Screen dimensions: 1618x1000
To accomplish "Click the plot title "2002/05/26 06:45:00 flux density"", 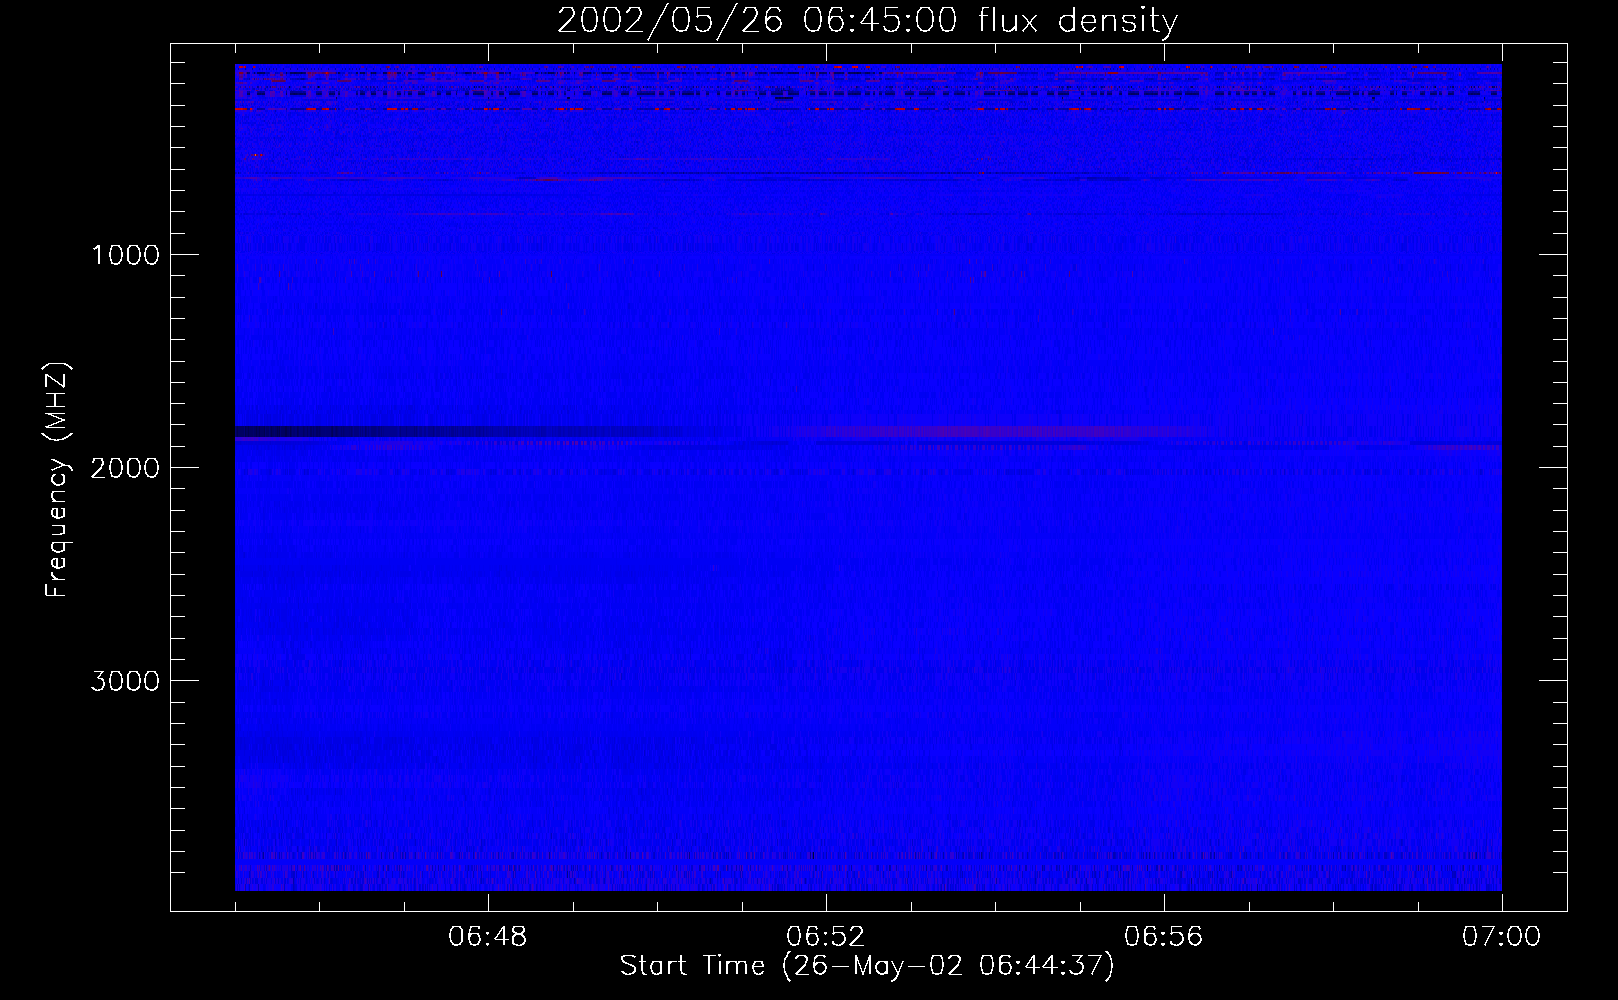I will click(x=867, y=21).
